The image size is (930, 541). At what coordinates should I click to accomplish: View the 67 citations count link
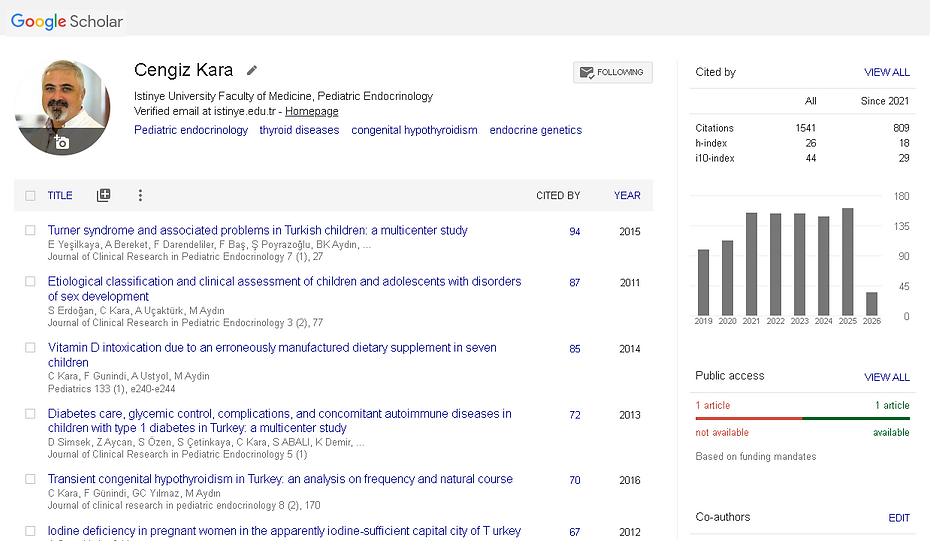click(x=575, y=532)
